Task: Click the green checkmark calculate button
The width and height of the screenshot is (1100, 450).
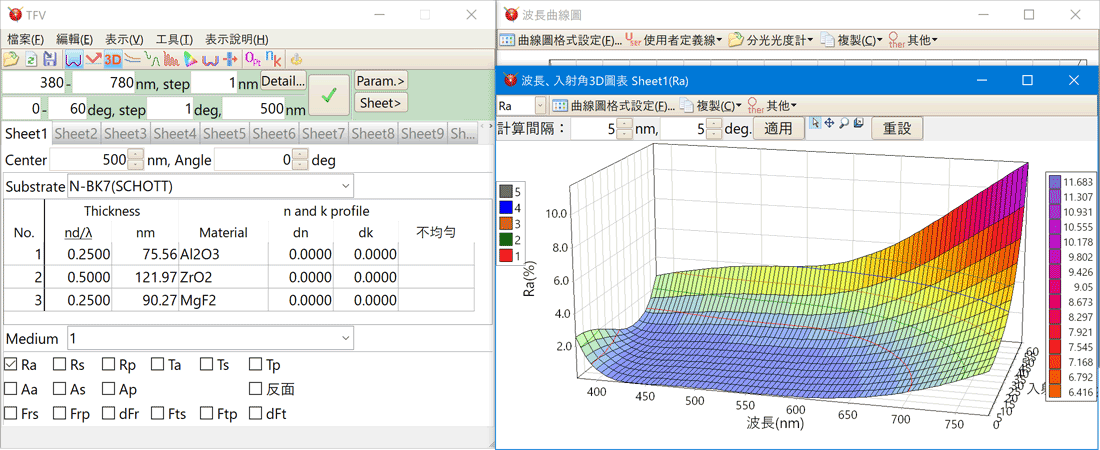Action: [x=328, y=95]
